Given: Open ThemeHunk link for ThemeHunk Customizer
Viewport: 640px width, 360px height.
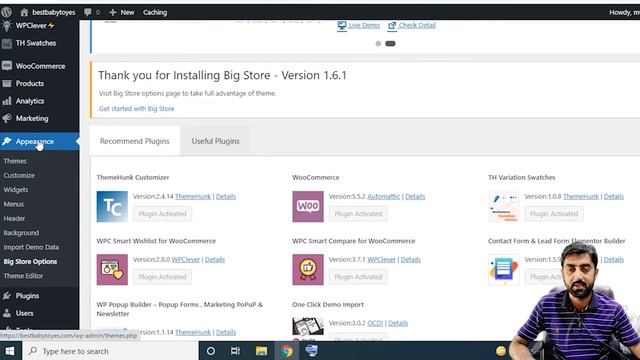Looking at the screenshot, I should [193, 196].
